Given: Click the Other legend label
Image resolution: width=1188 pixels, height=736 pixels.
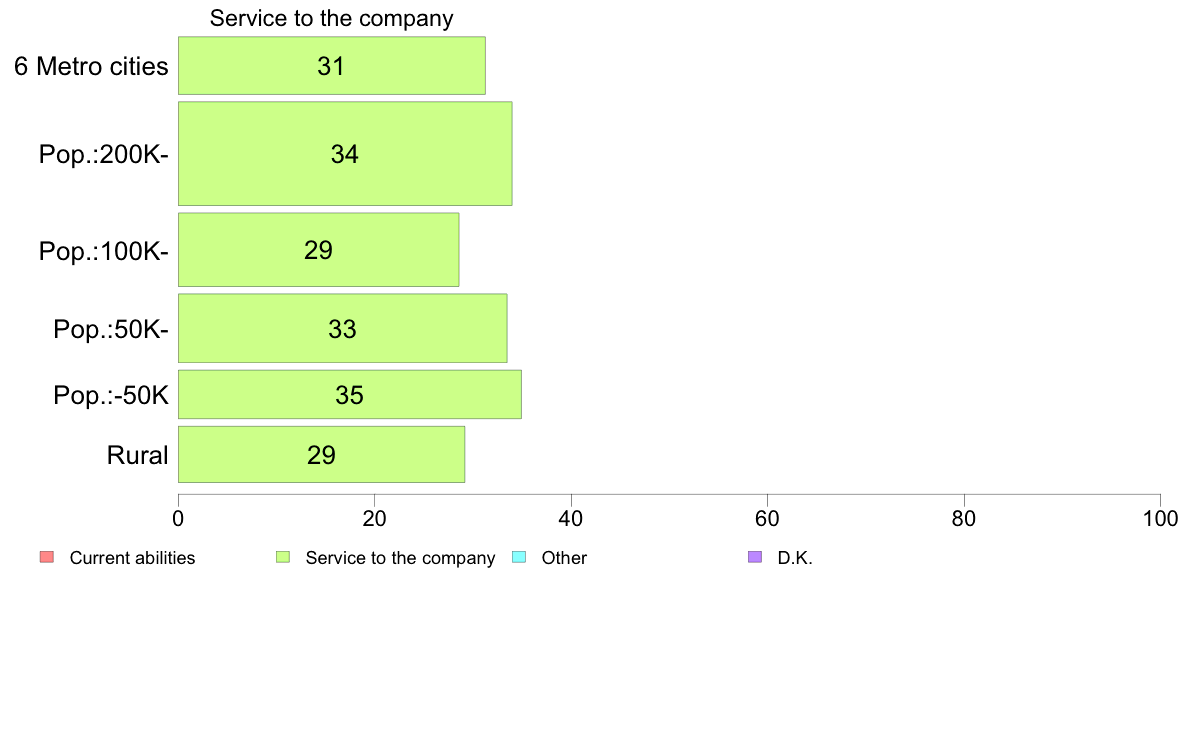Looking at the screenshot, I should point(564,558).
